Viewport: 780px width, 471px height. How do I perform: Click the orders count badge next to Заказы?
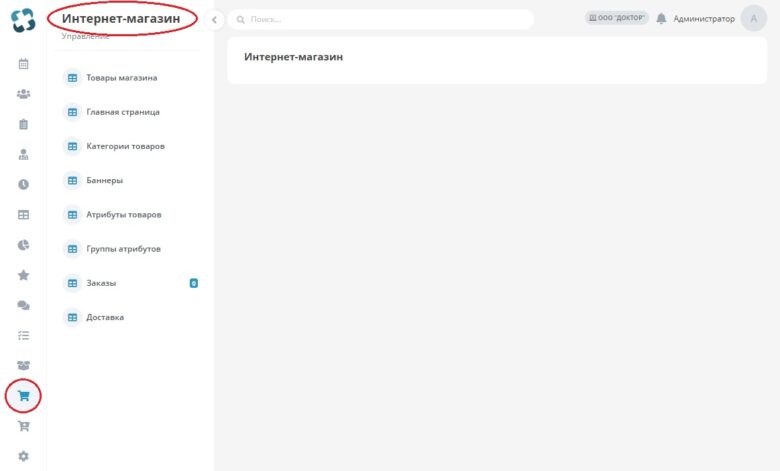tap(194, 283)
